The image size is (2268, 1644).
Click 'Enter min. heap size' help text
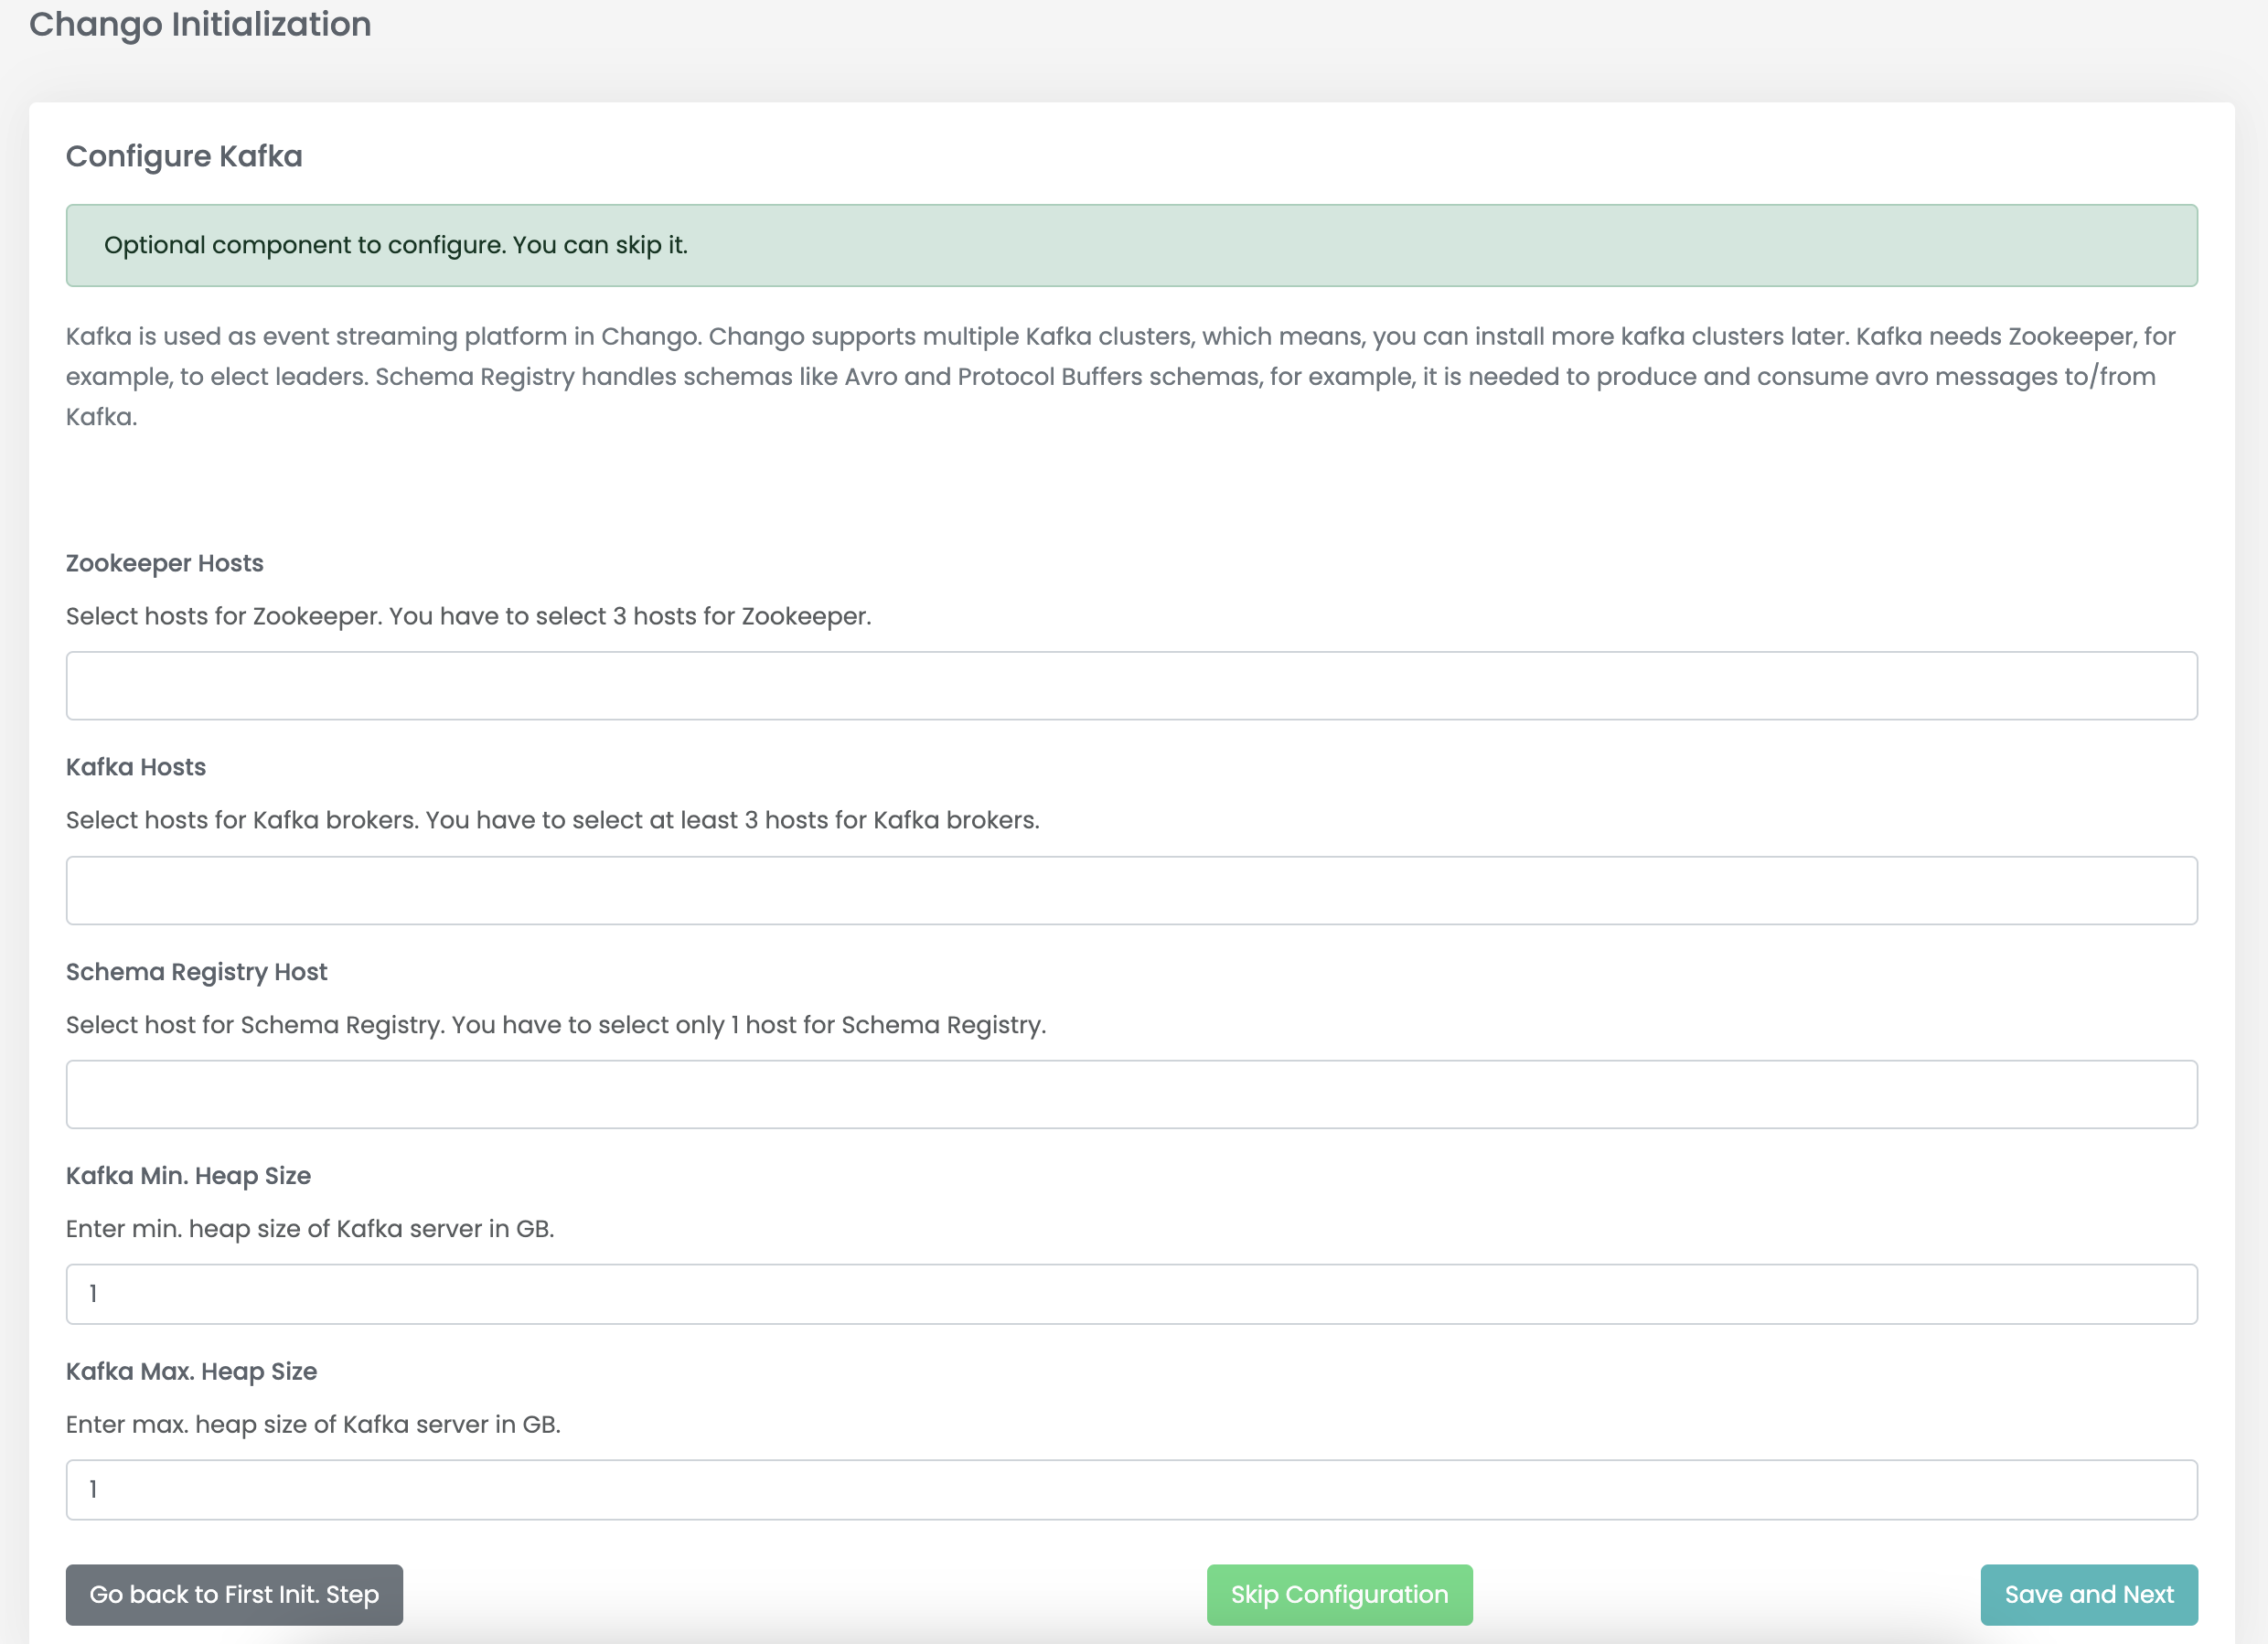[310, 1229]
